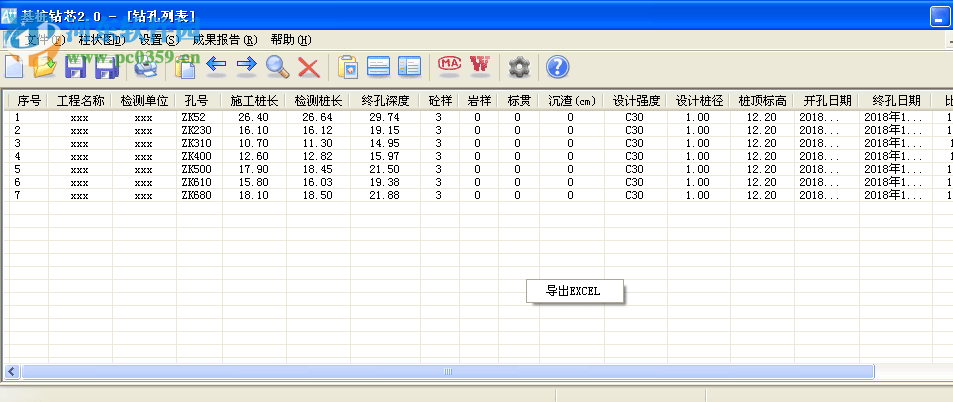Click 检测桩长 value 12.82

318,156
